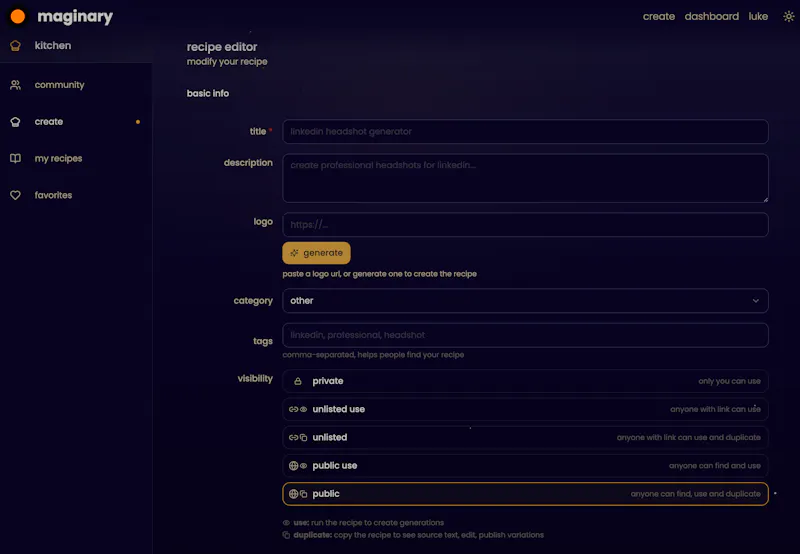Image resolution: width=800 pixels, height=554 pixels.
Task: Click the 'modify your recipe' subtitle
Action: [227, 62]
